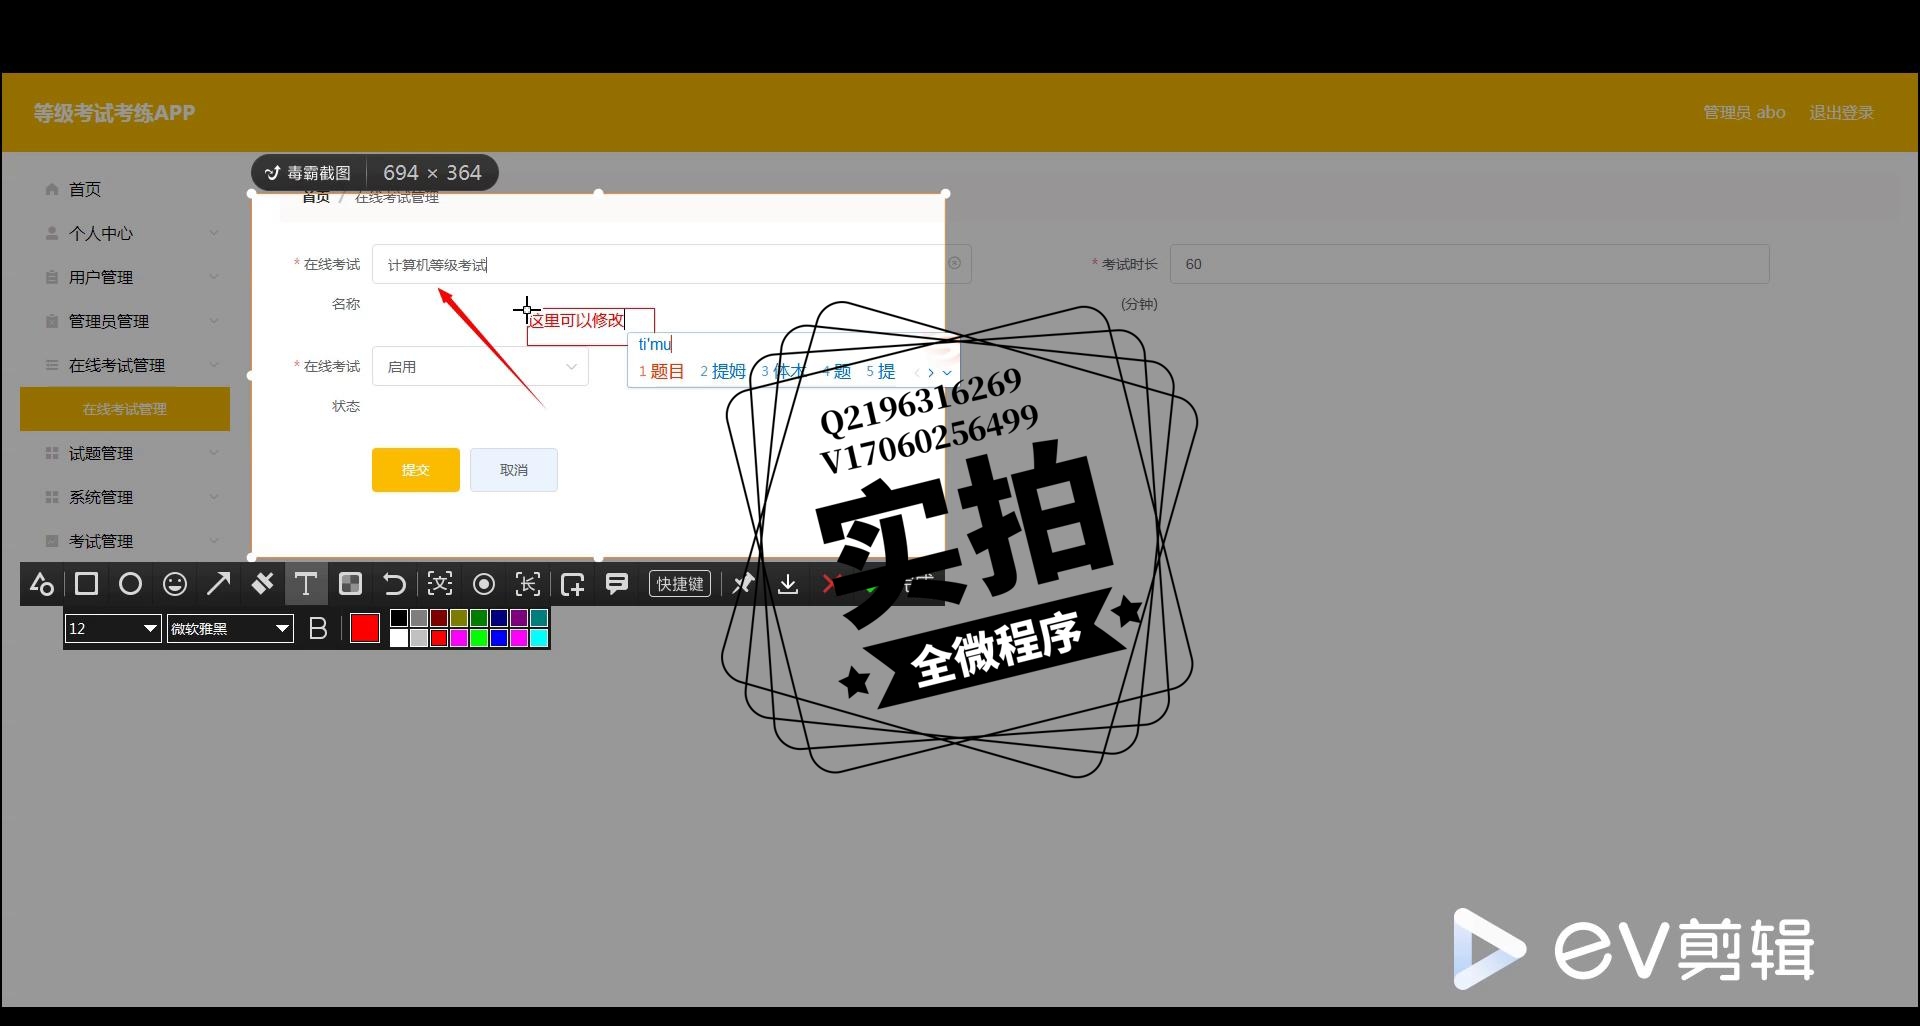Save screenshot with download icon
The height and width of the screenshot is (1026, 1920).
pyautogui.click(x=788, y=584)
